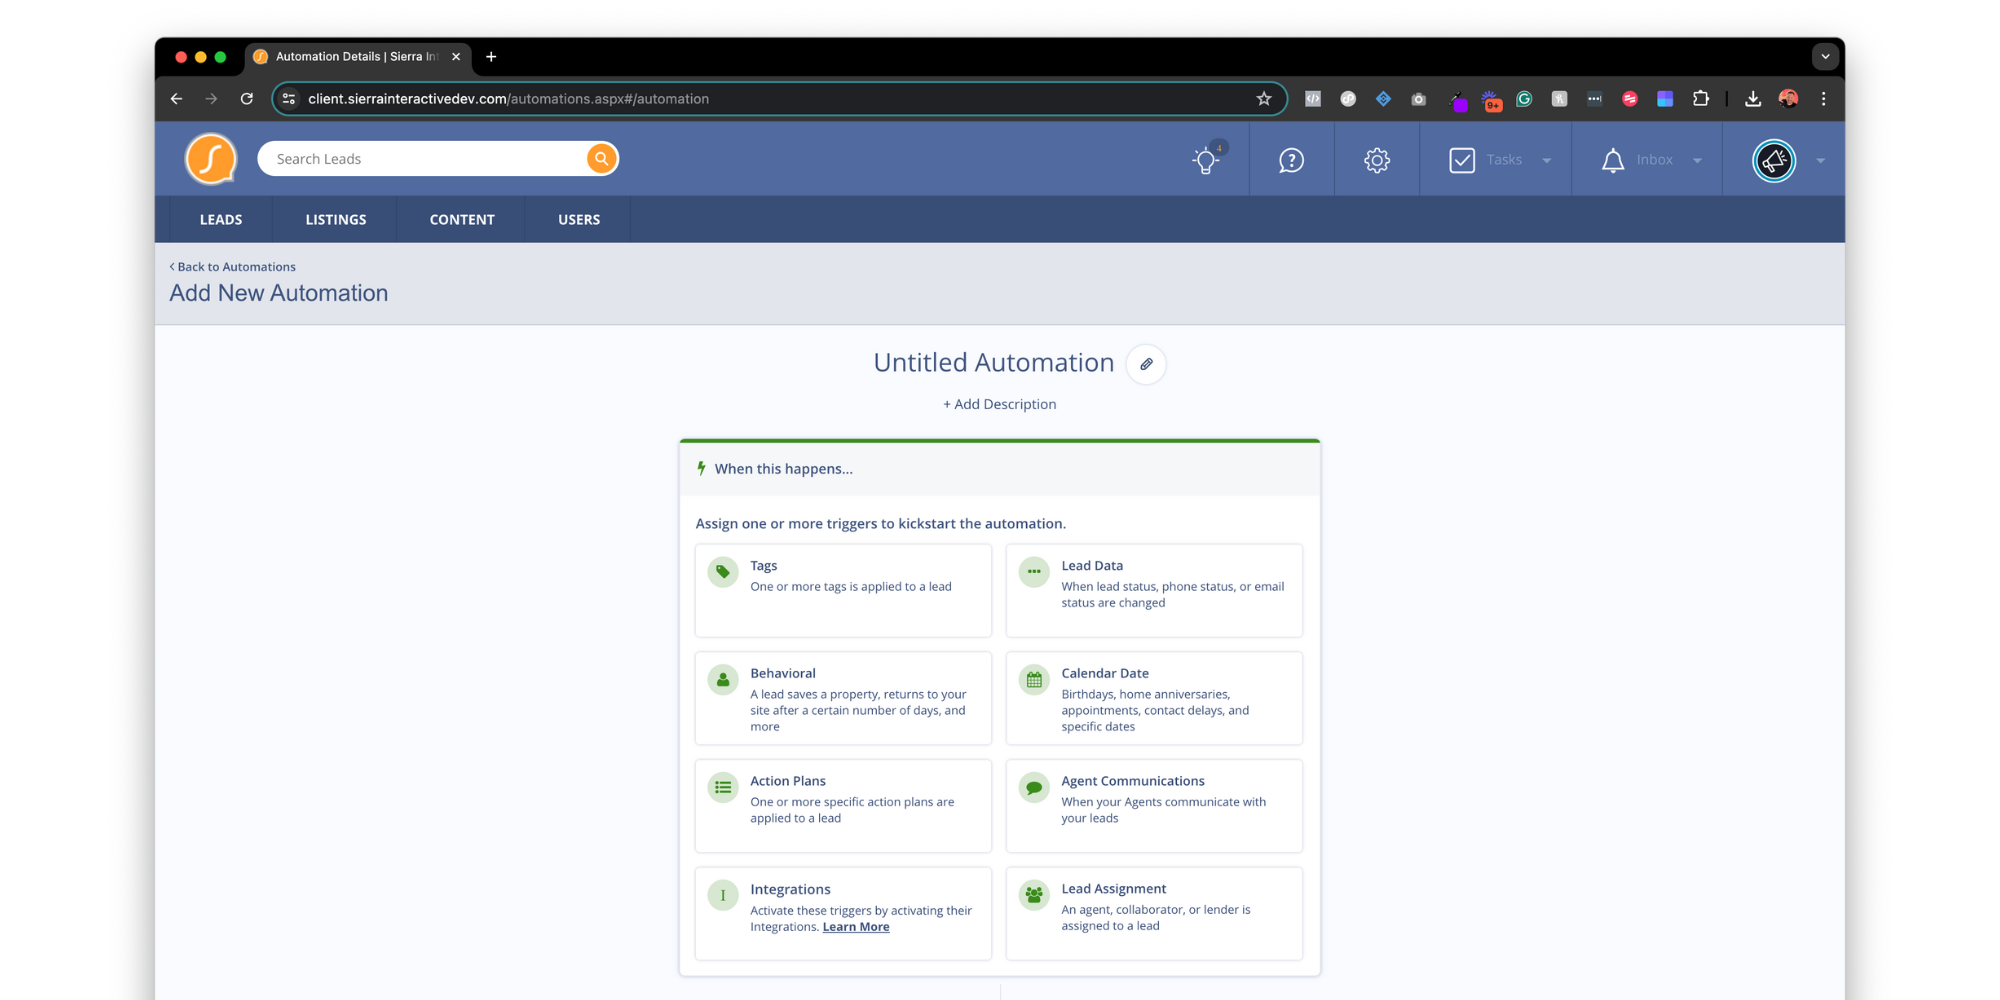
Task: Click the Sierra Interactive logo
Action: click(x=210, y=158)
